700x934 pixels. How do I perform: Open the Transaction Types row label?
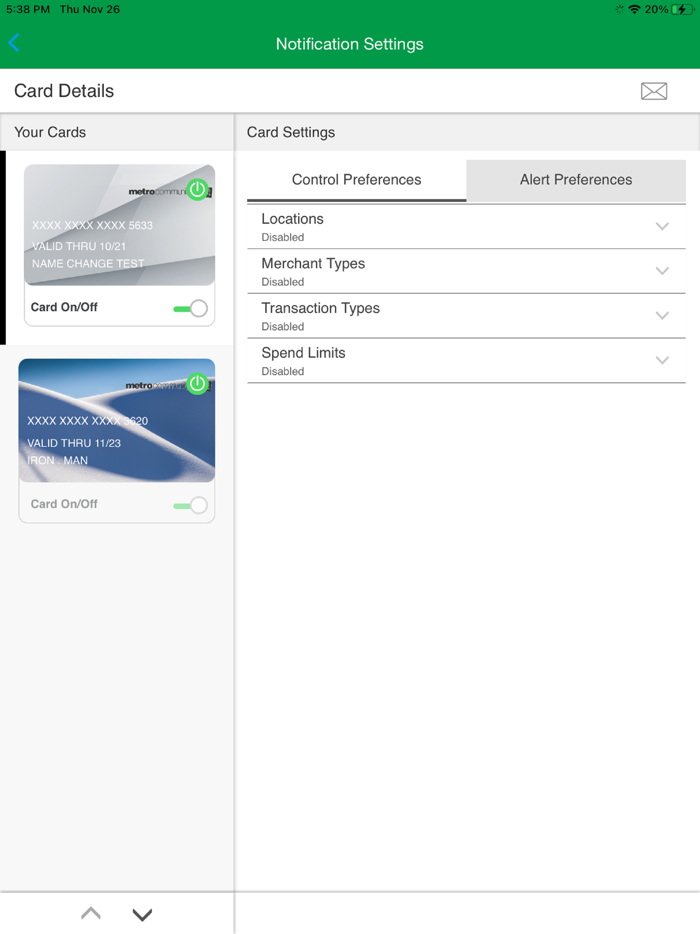(x=321, y=308)
